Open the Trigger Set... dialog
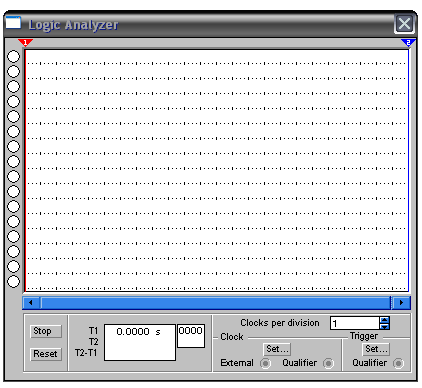The image size is (422, 388). click(376, 349)
